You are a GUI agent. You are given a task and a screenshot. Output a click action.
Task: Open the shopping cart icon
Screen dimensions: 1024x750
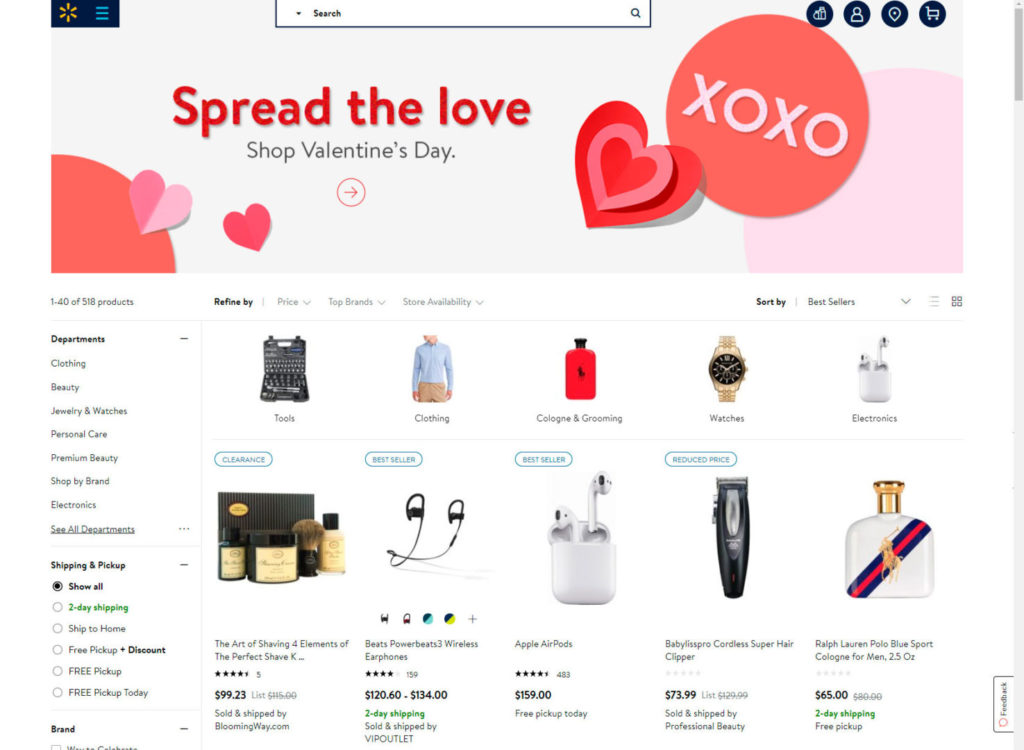coord(932,14)
